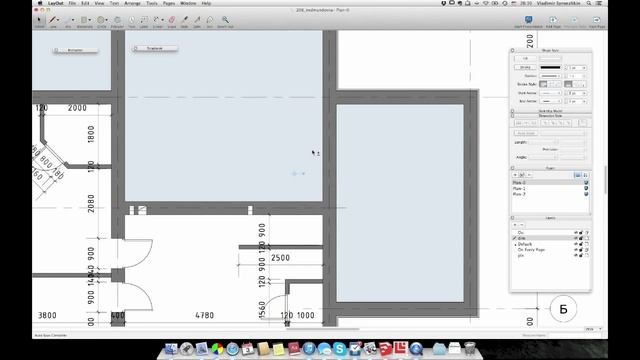Toggle visibility of dim layer
Viewport: 640px width, 360px height.
(576, 238)
